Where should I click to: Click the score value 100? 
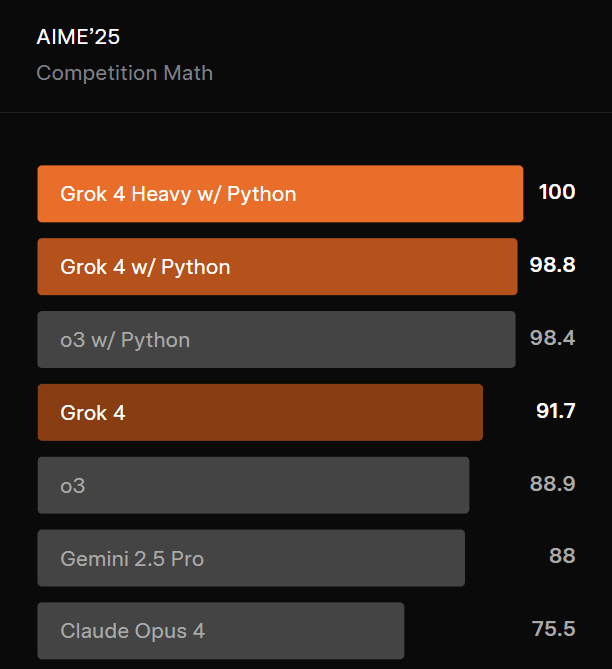[557, 192]
